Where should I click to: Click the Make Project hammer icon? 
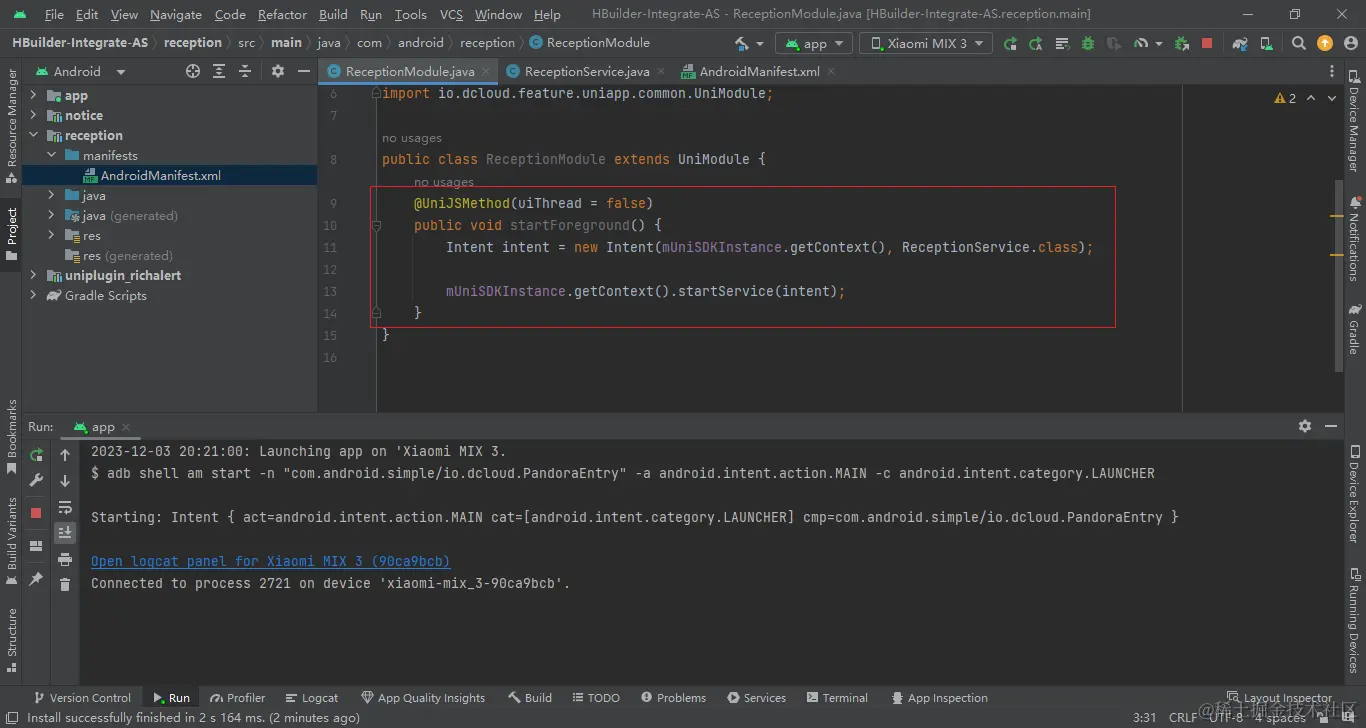741,43
